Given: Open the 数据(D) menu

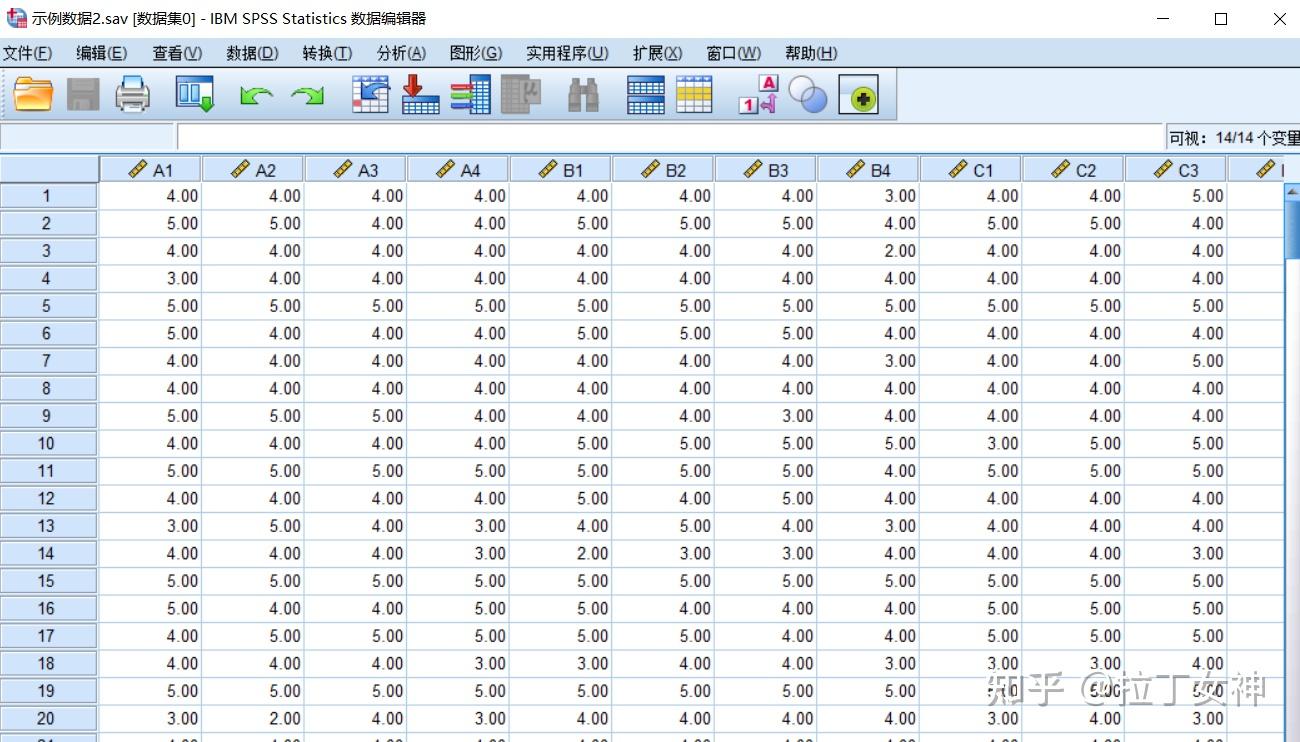Looking at the screenshot, I should tap(252, 53).
